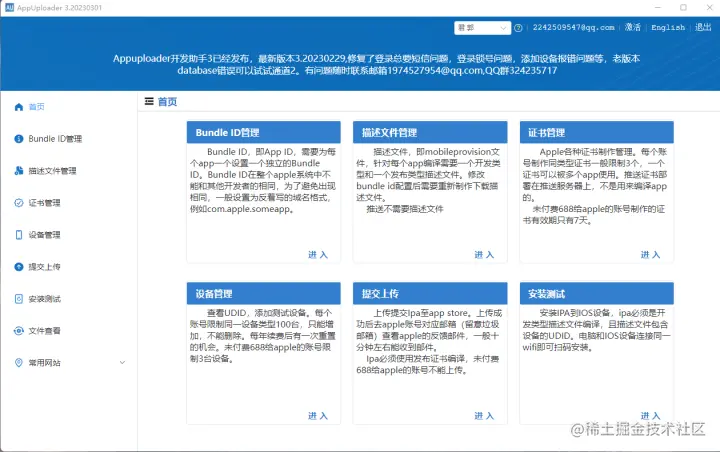Image resolution: width=720 pixels, height=452 pixels.
Task: Click the 安装IPA到IOS设备 card description
Action: [x=596, y=330]
